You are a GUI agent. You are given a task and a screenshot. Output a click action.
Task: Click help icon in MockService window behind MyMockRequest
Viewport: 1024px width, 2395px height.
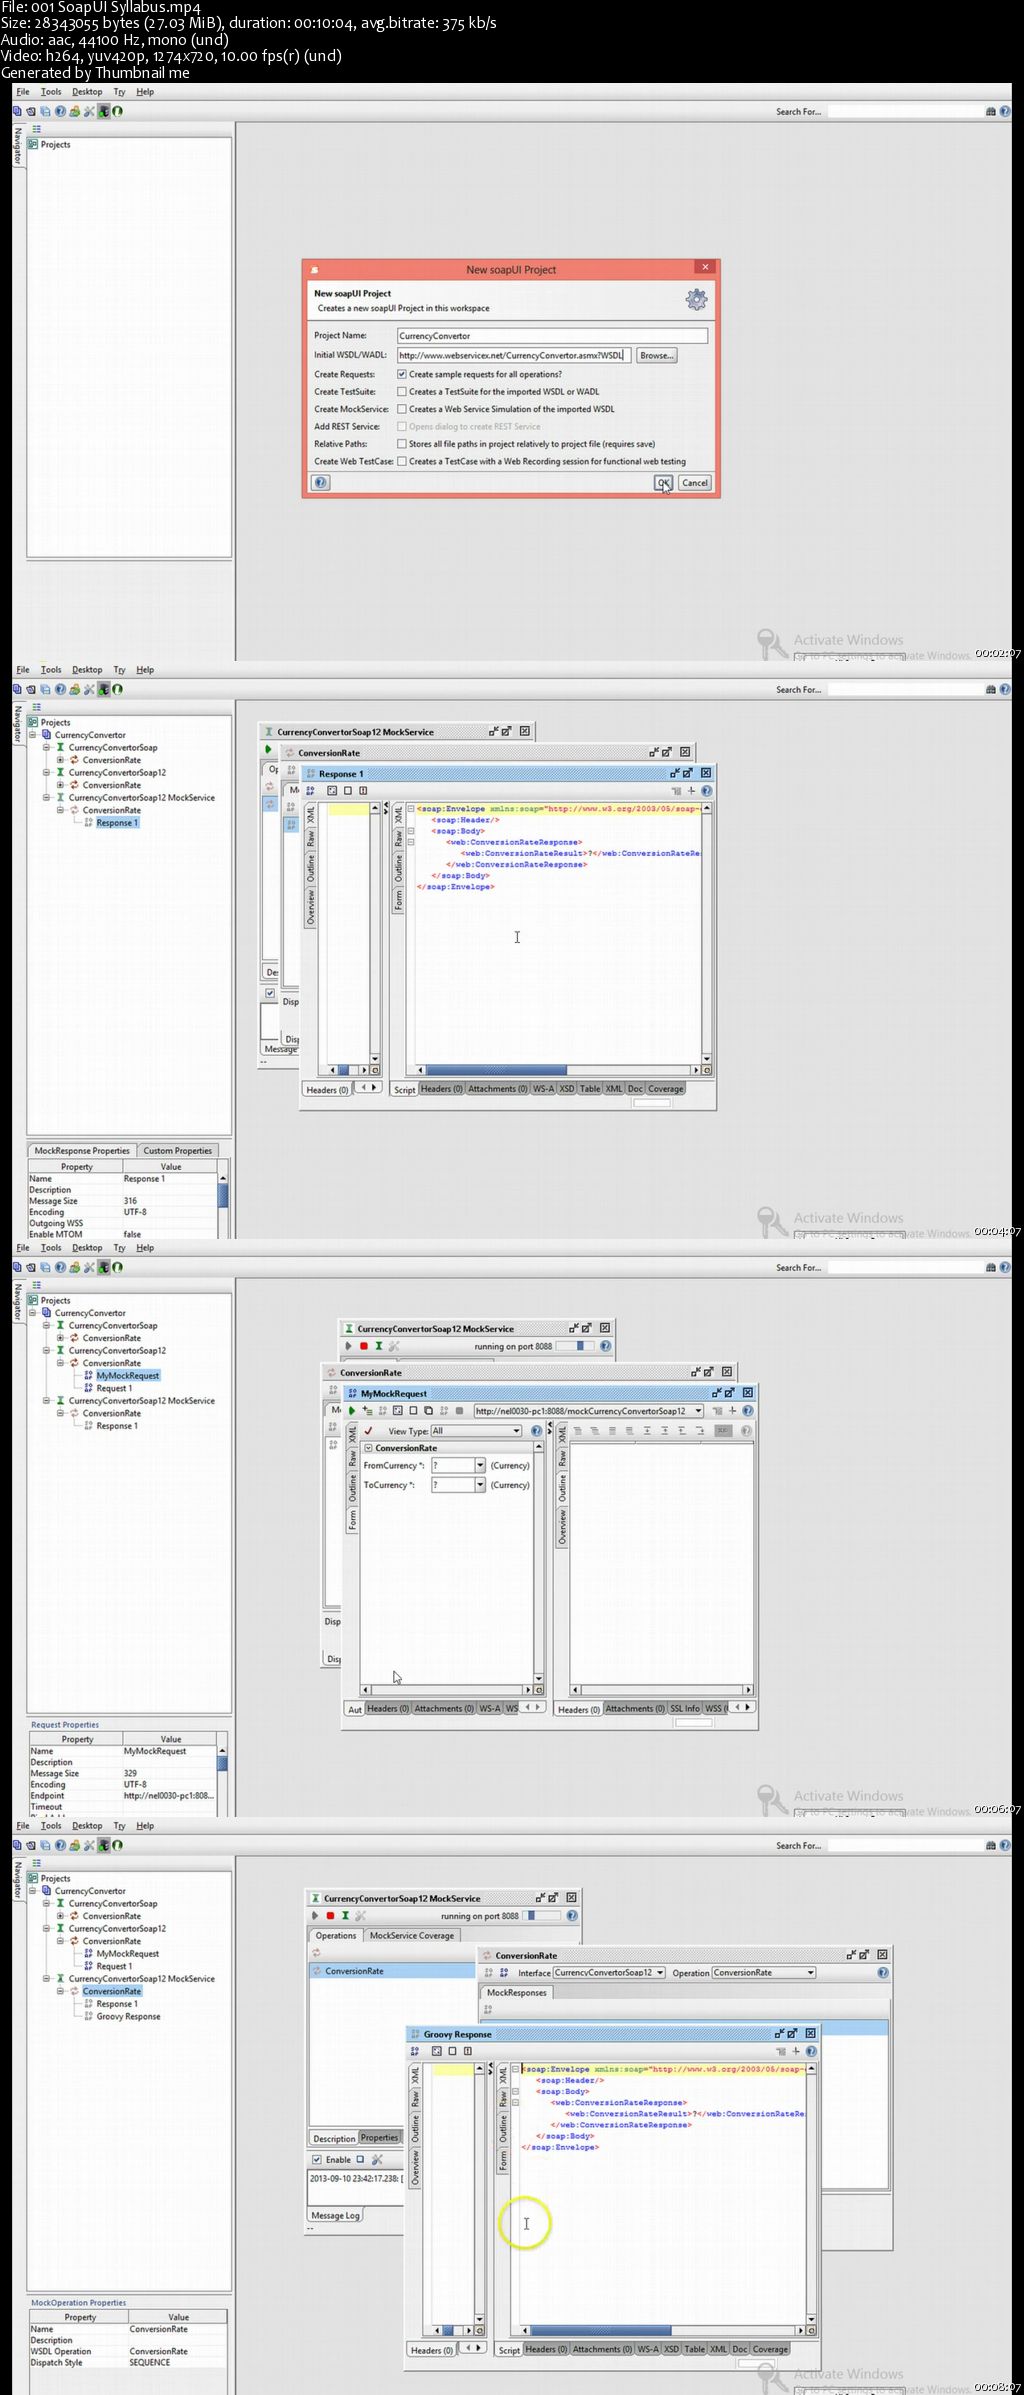[605, 1346]
